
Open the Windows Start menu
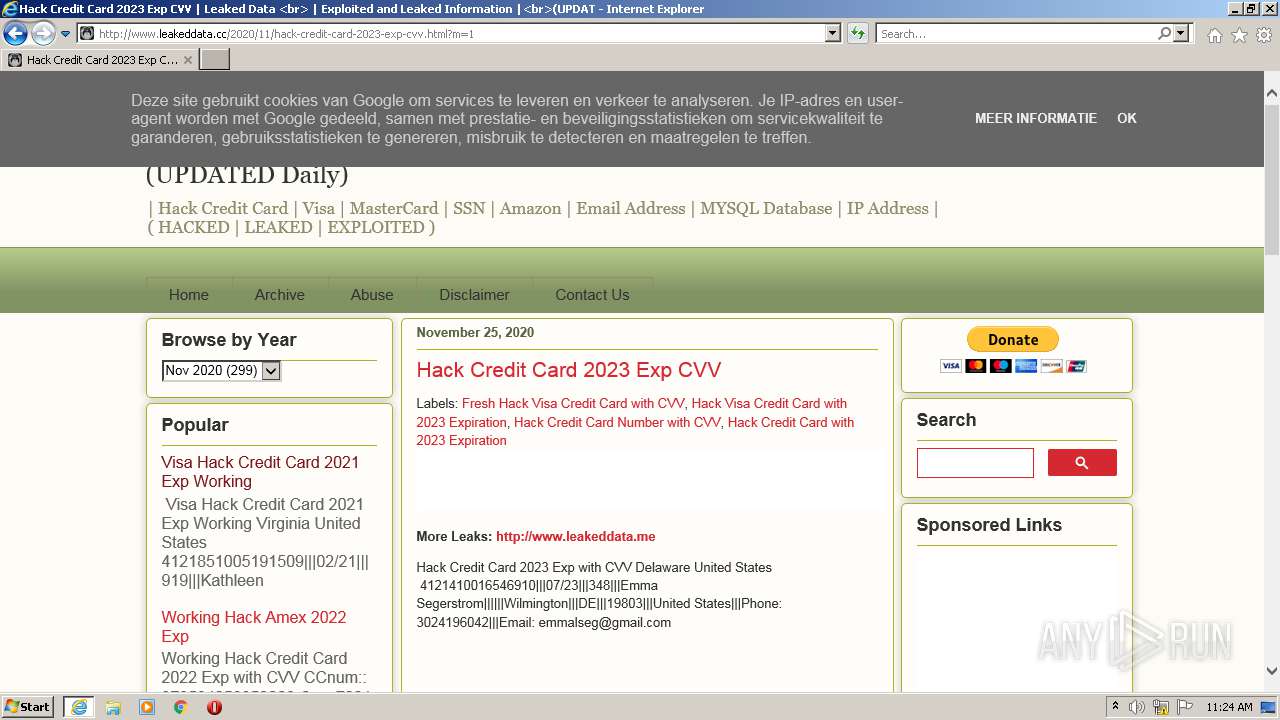28,707
